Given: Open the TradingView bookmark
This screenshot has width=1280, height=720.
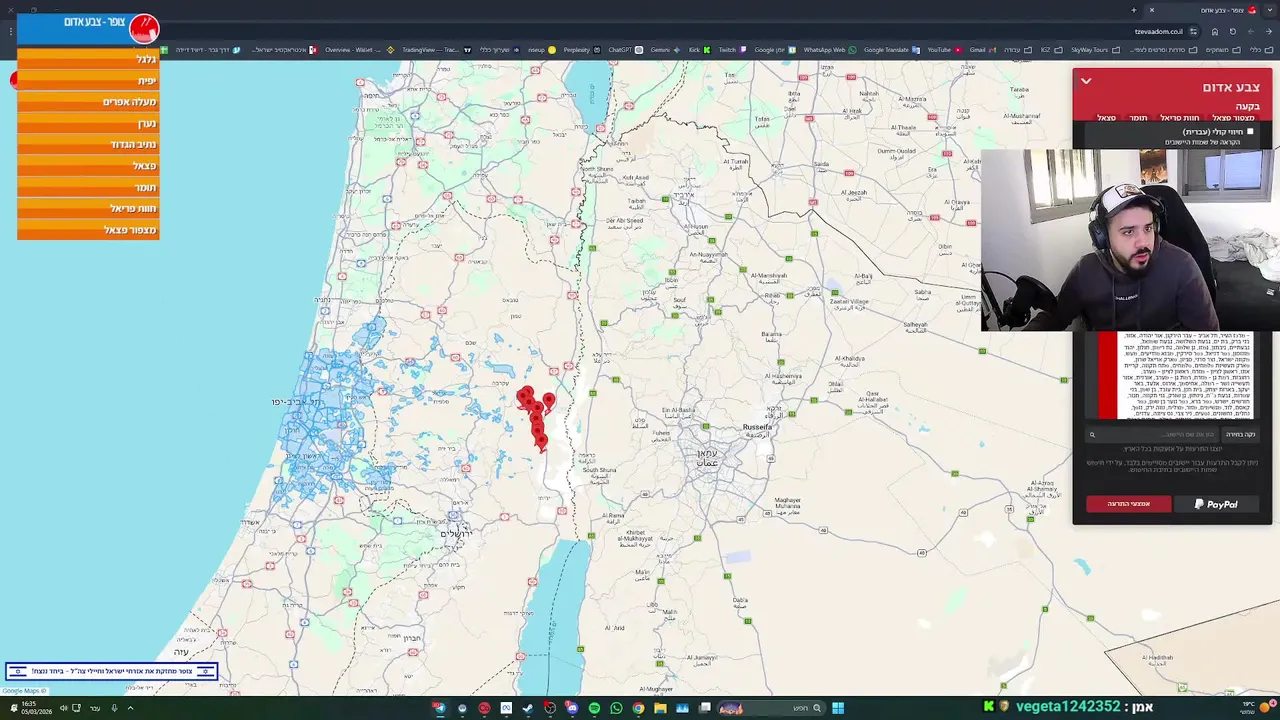Looking at the screenshot, I should pos(436,50).
